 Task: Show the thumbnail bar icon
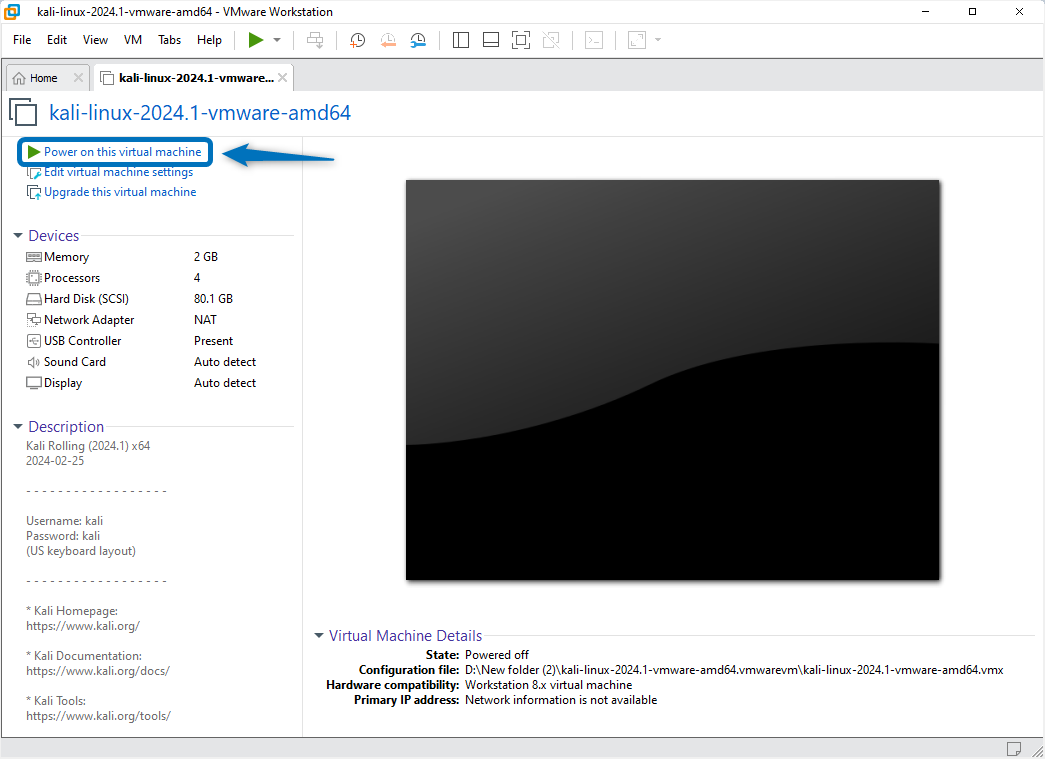490,40
